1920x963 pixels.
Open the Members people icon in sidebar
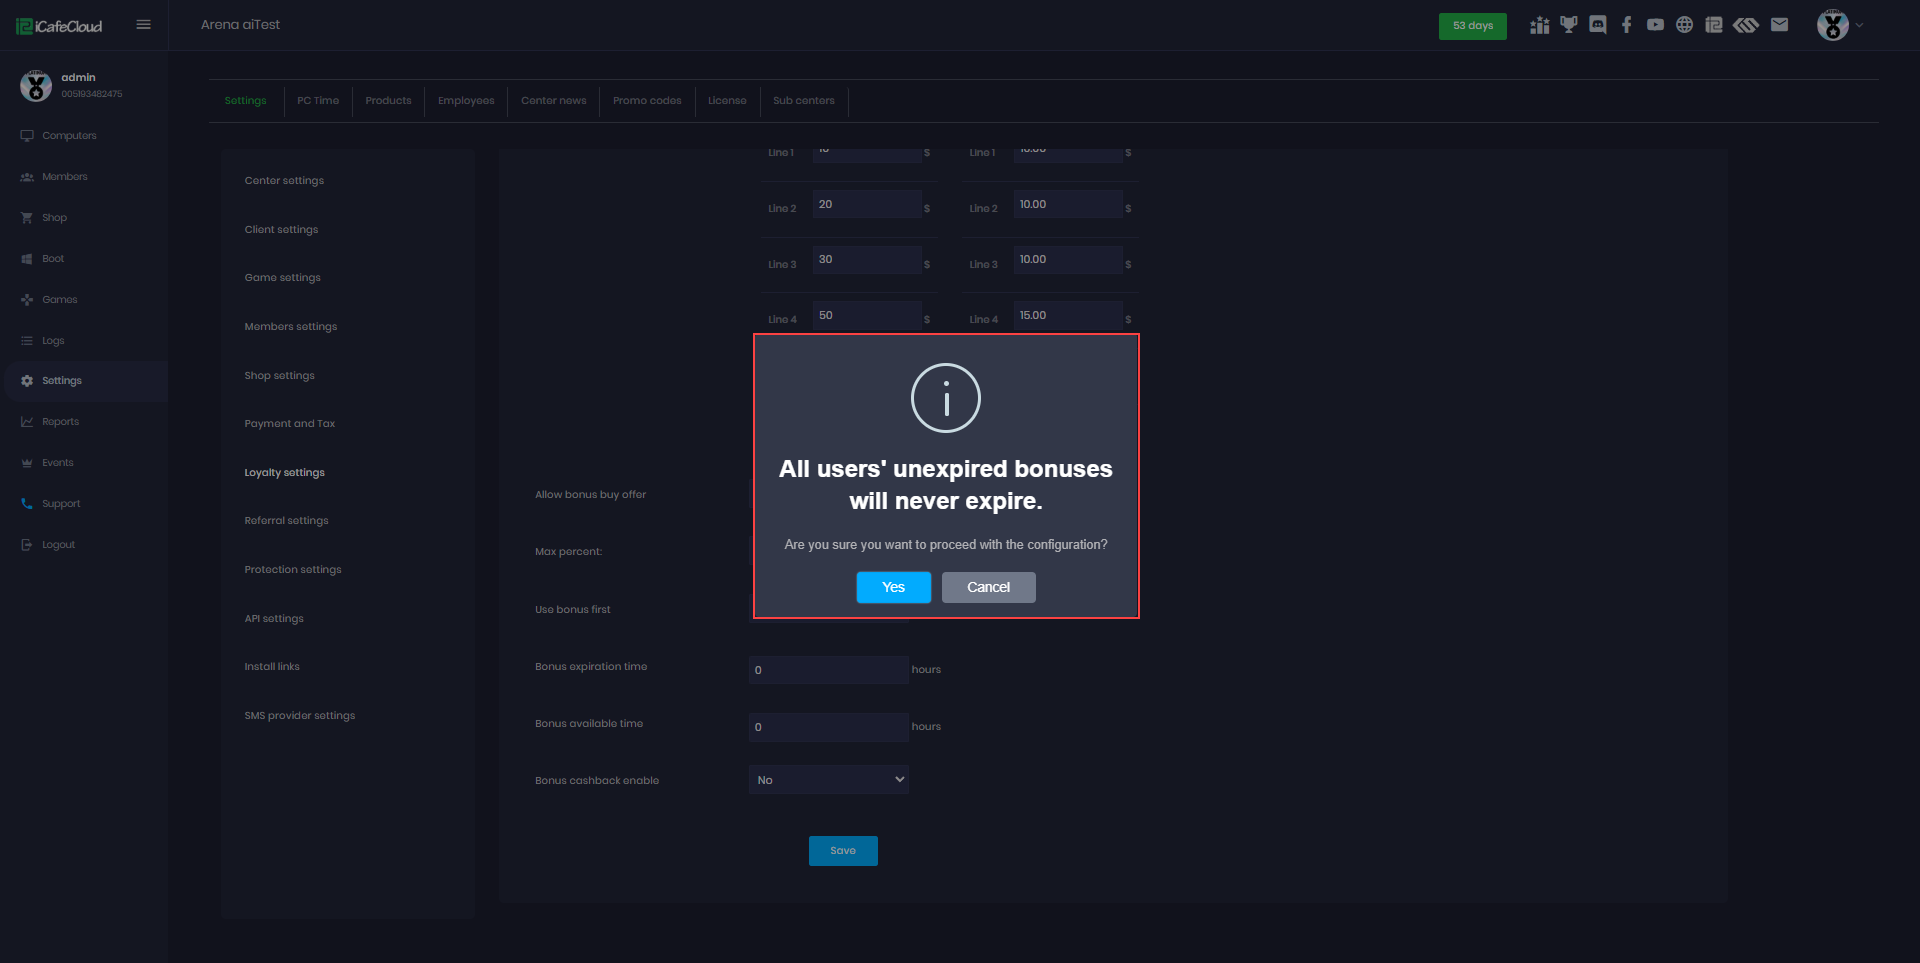click(x=27, y=177)
